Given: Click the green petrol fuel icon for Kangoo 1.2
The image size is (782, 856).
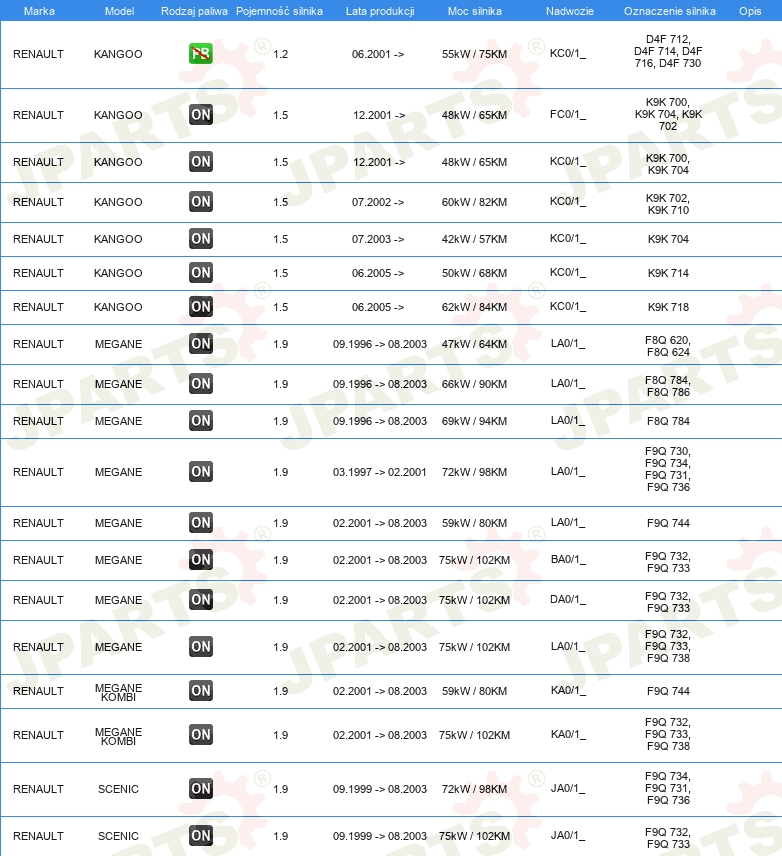Looking at the screenshot, I should [200, 54].
